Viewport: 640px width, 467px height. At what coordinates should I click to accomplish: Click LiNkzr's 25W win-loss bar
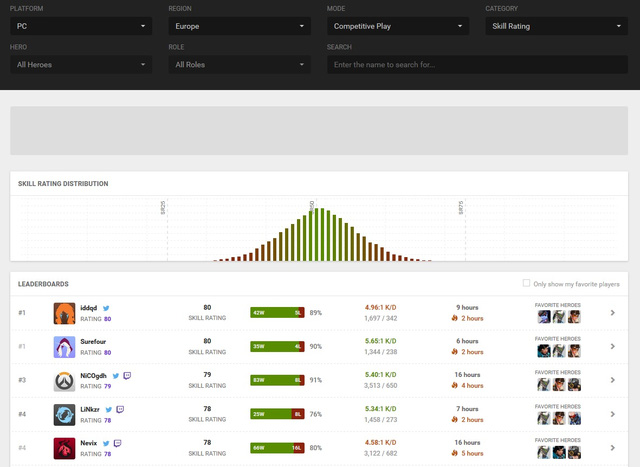click(x=277, y=414)
